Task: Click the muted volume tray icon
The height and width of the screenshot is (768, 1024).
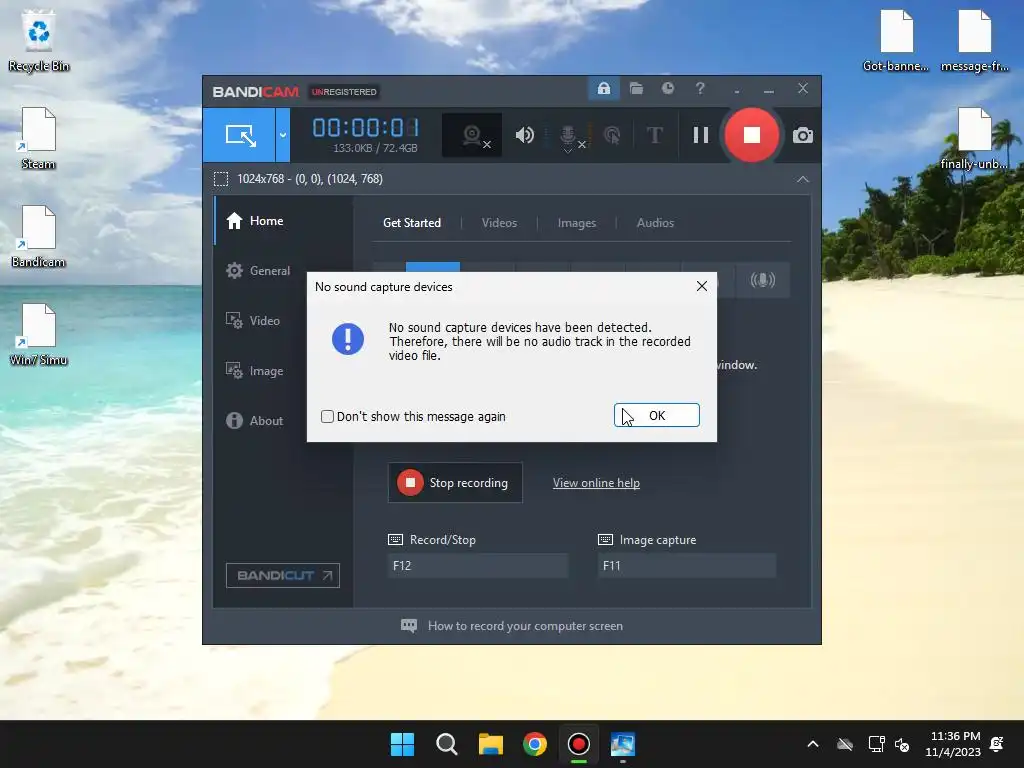Action: [x=902, y=744]
